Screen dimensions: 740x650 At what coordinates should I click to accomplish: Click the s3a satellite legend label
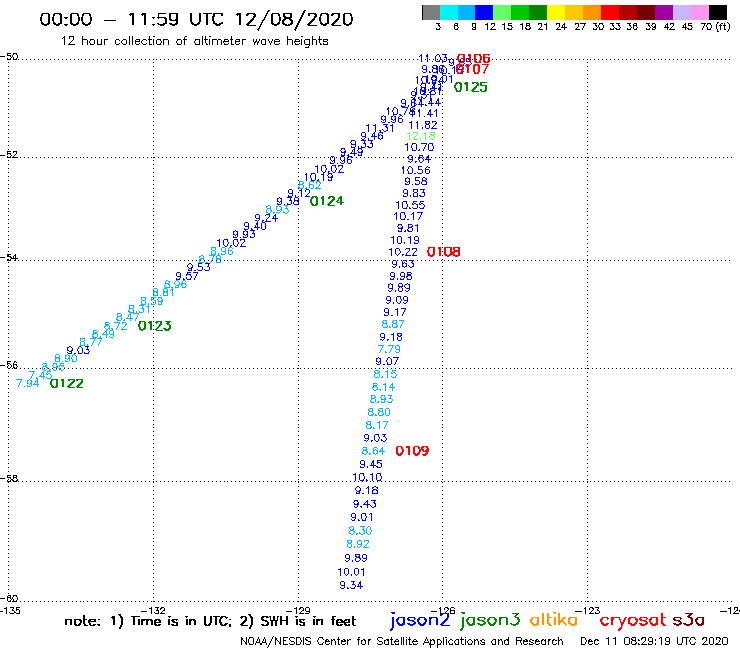[x=688, y=620]
